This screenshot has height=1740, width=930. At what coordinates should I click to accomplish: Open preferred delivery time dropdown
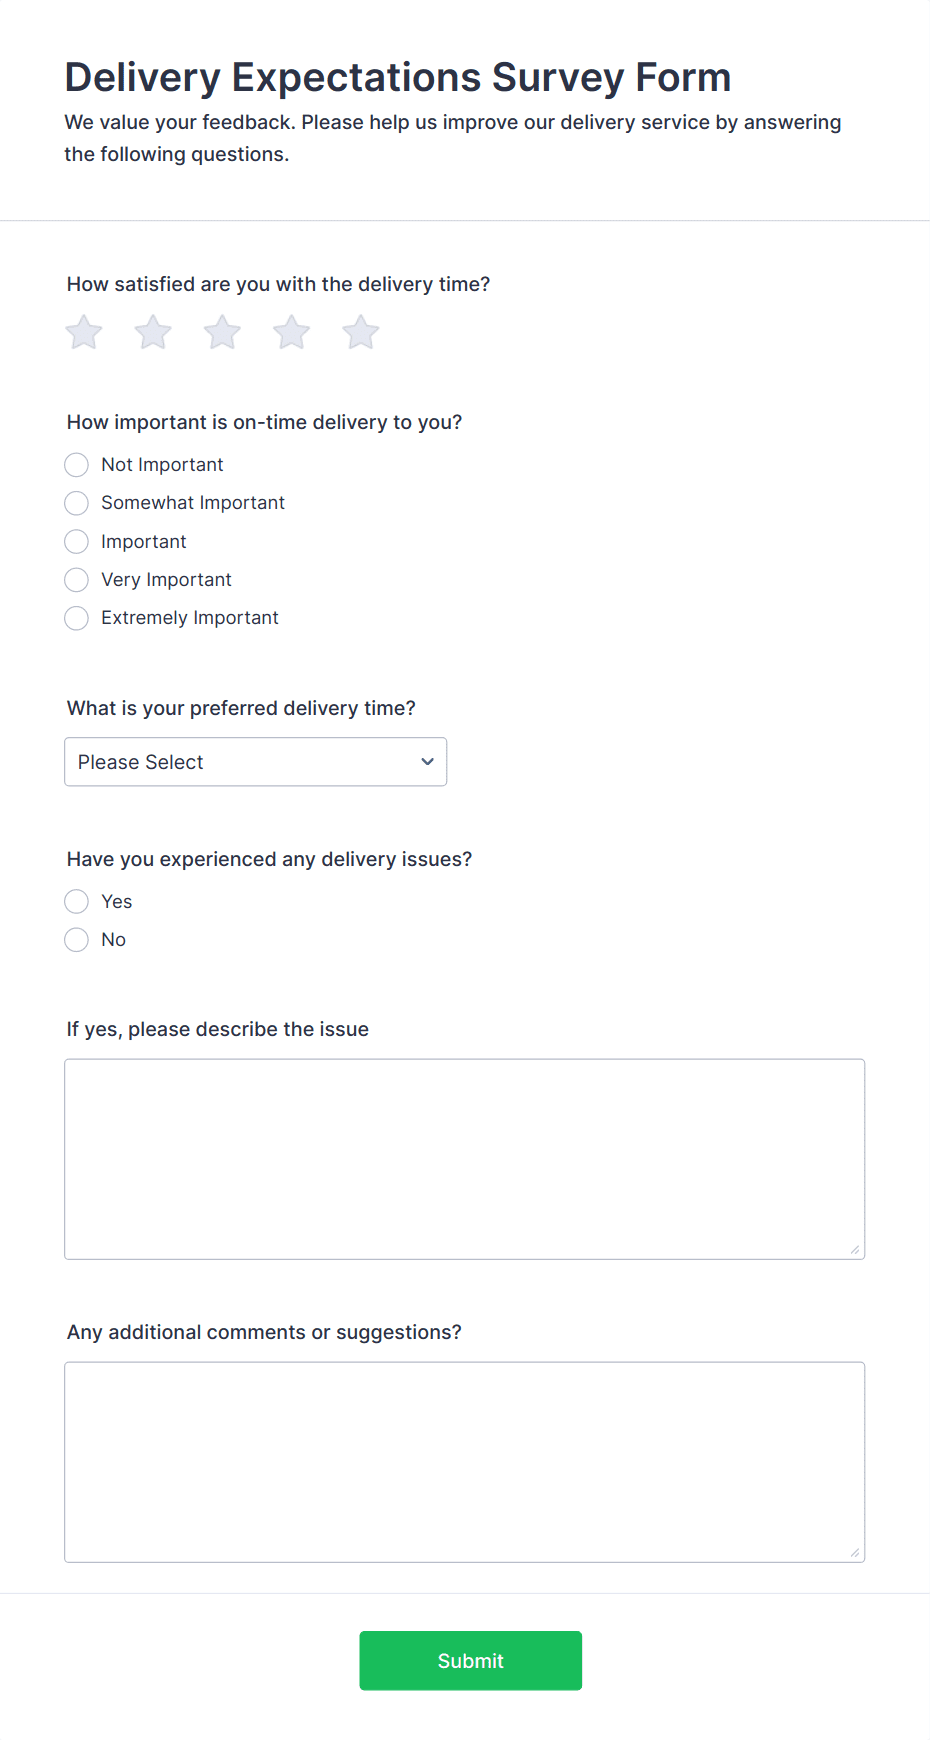255,762
